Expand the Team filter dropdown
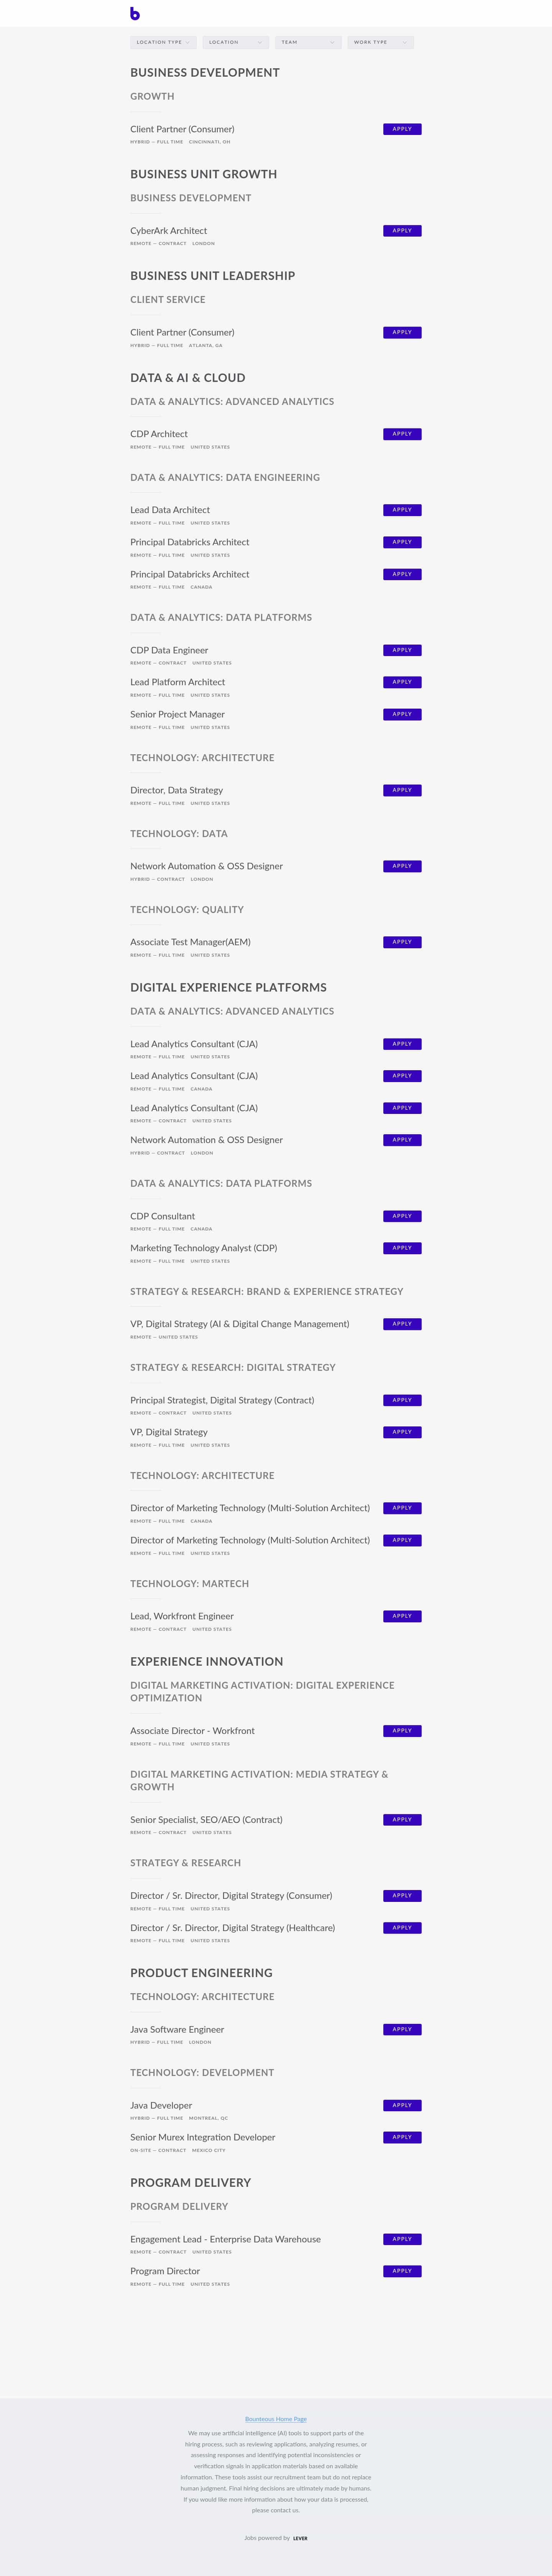Image resolution: width=552 pixels, height=2576 pixels. pyautogui.click(x=308, y=43)
